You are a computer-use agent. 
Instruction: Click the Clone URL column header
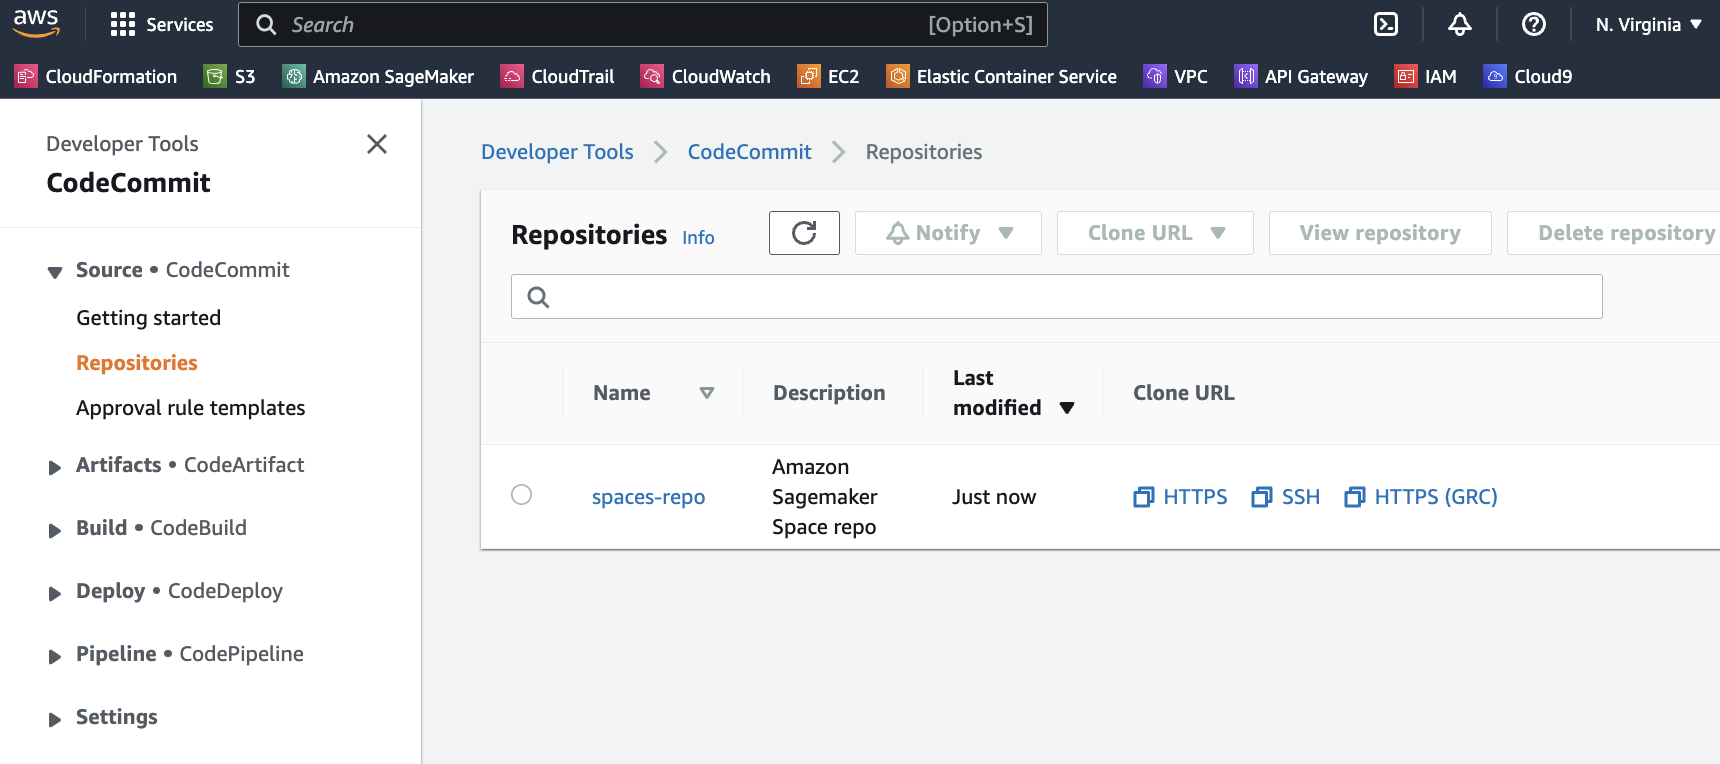pos(1184,393)
